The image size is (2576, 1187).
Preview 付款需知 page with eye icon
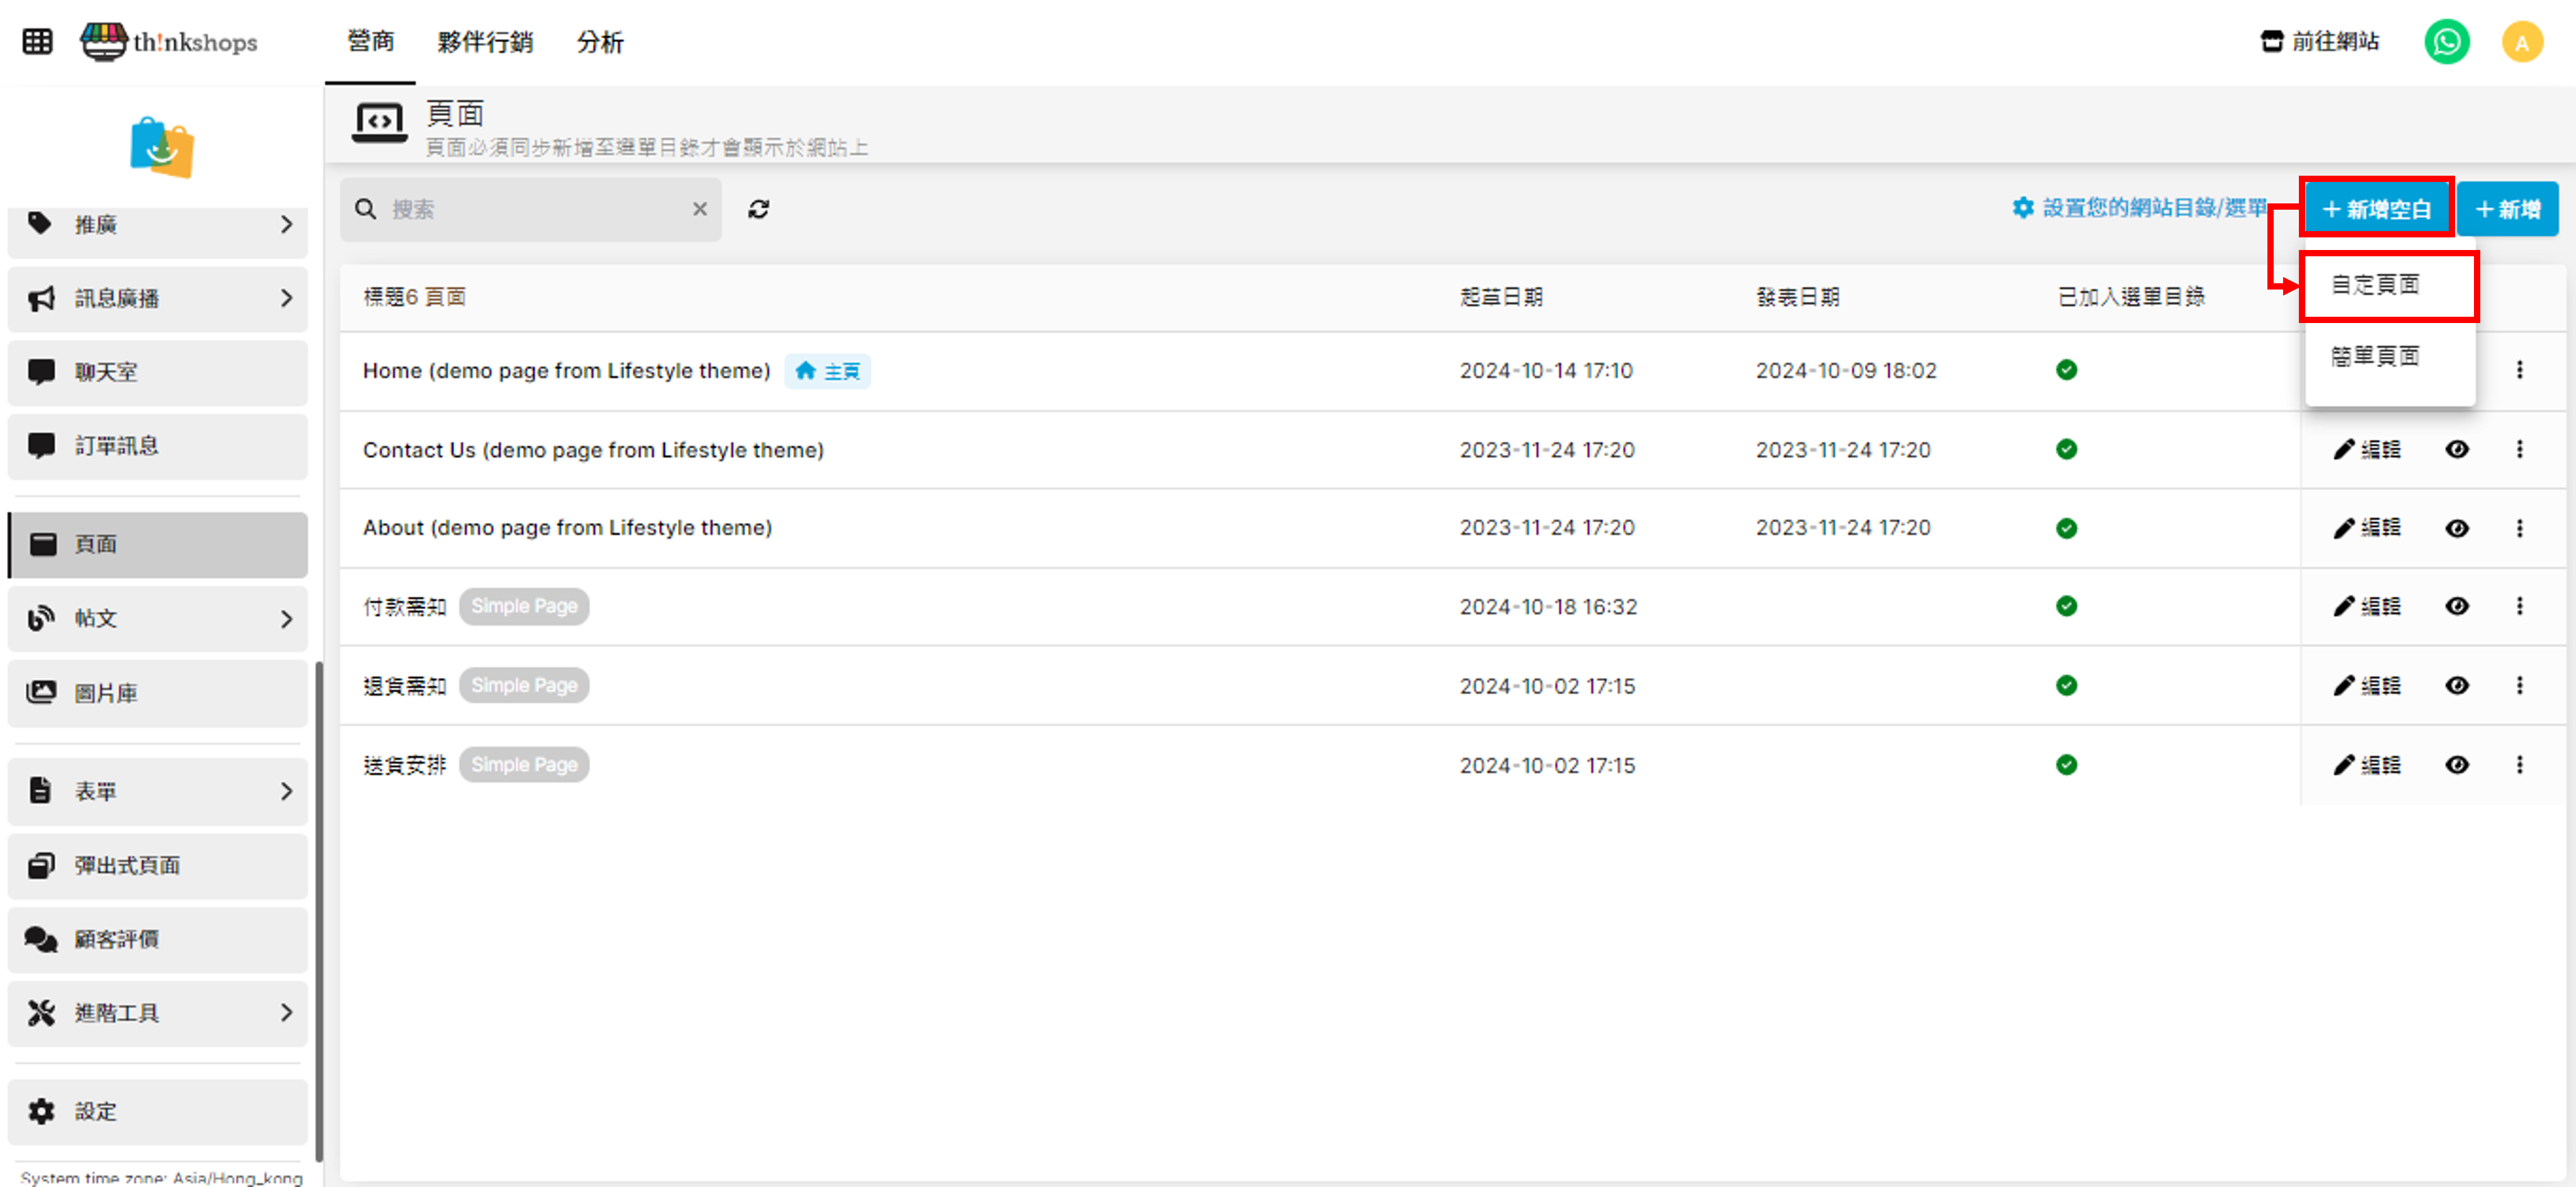(x=2456, y=606)
